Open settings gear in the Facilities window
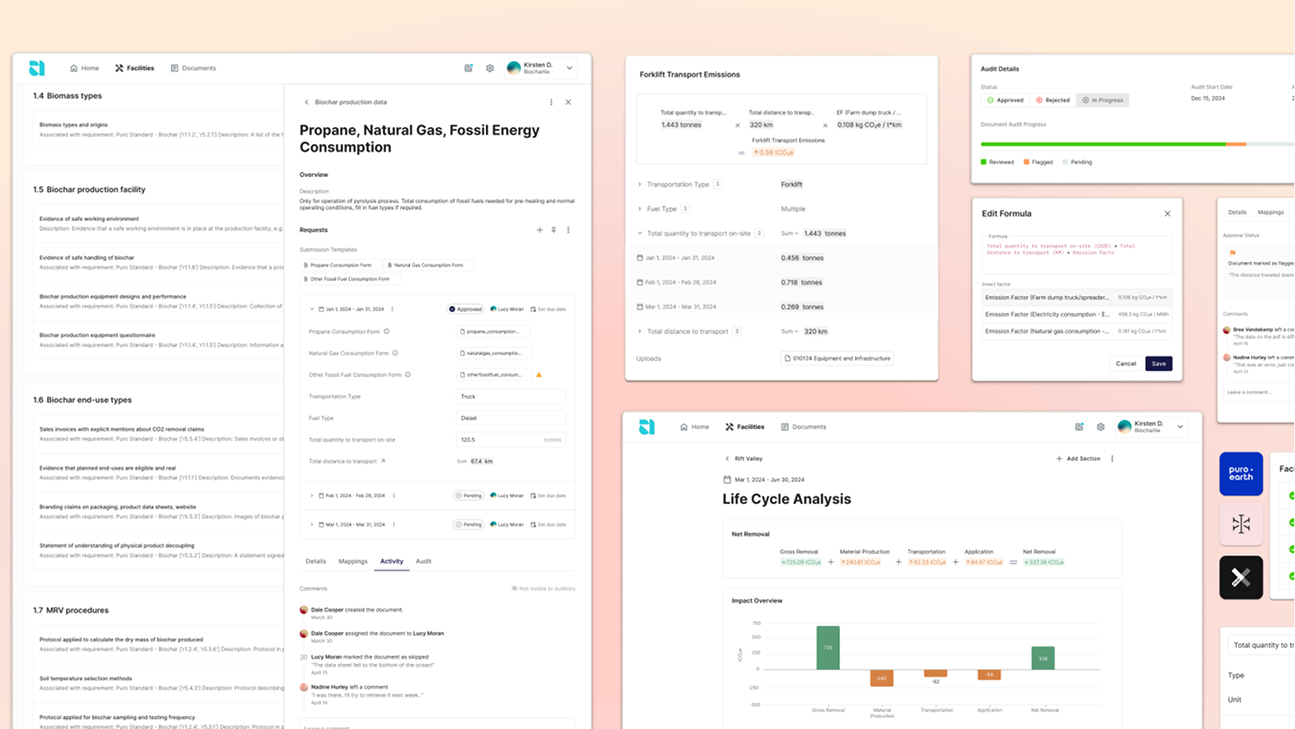This screenshot has width=1295, height=729. point(490,68)
